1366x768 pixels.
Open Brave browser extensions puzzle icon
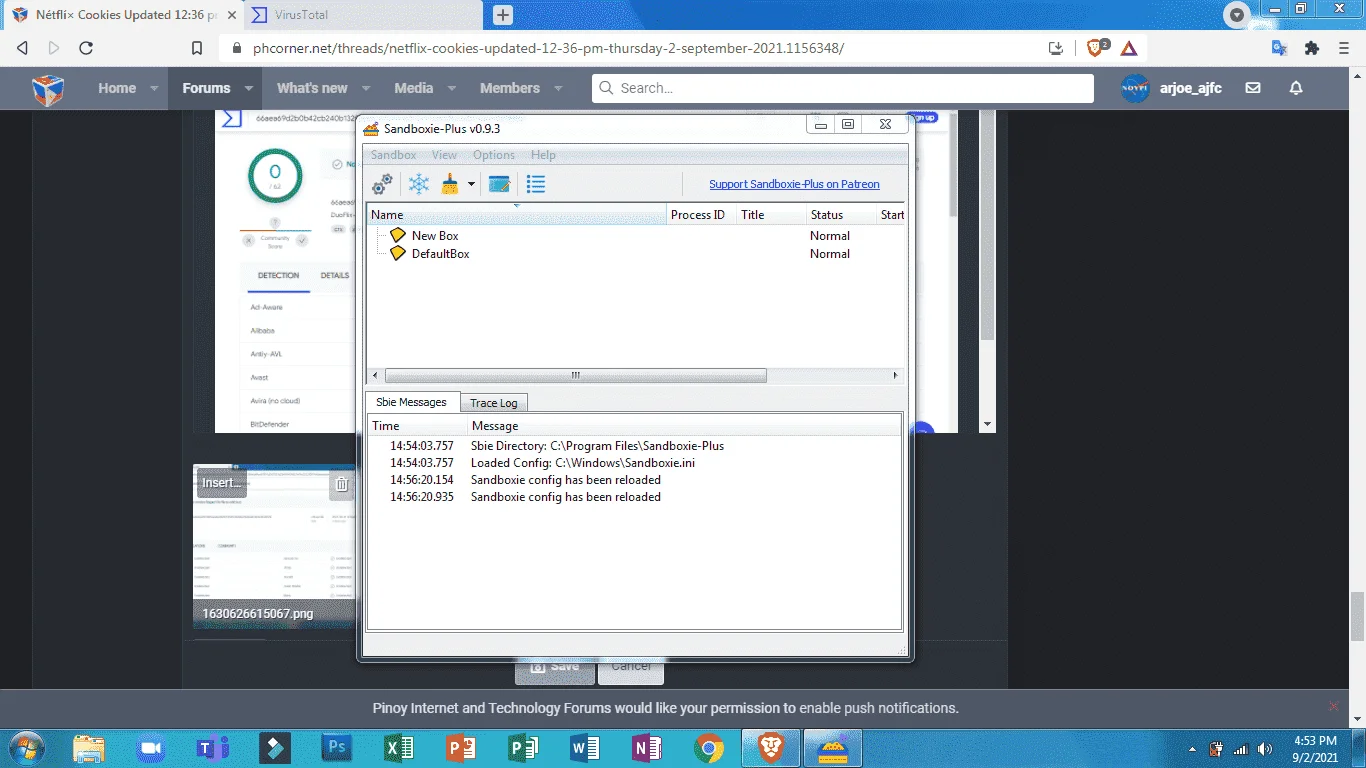pos(1312,47)
